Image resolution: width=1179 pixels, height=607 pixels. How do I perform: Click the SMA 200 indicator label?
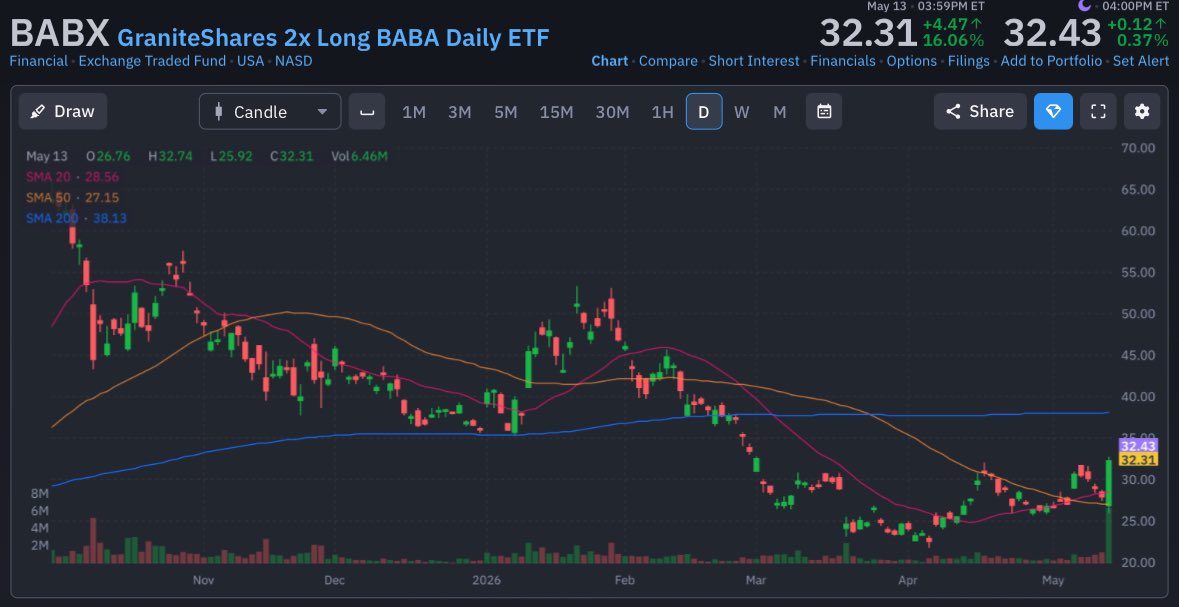[x=54, y=218]
